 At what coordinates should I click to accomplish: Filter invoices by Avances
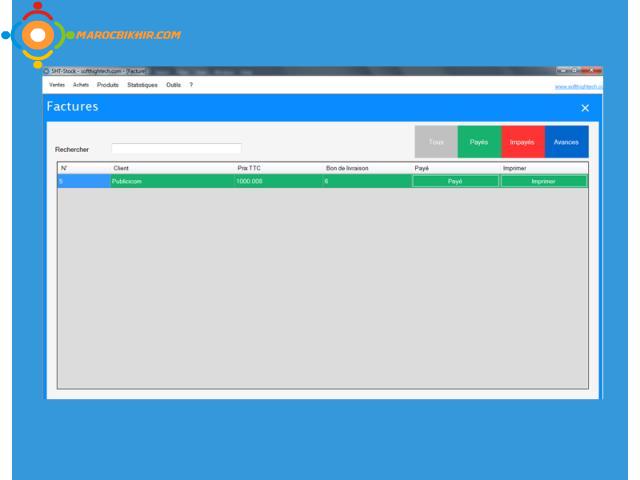pyautogui.click(x=567, y=142)
